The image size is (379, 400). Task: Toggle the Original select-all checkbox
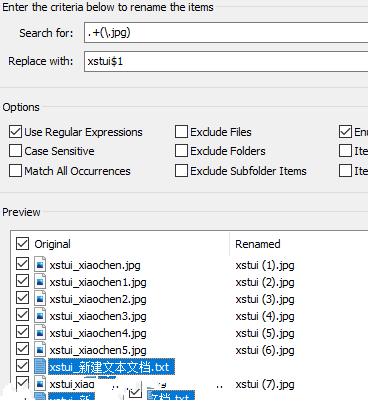click(x=22, y=244)
